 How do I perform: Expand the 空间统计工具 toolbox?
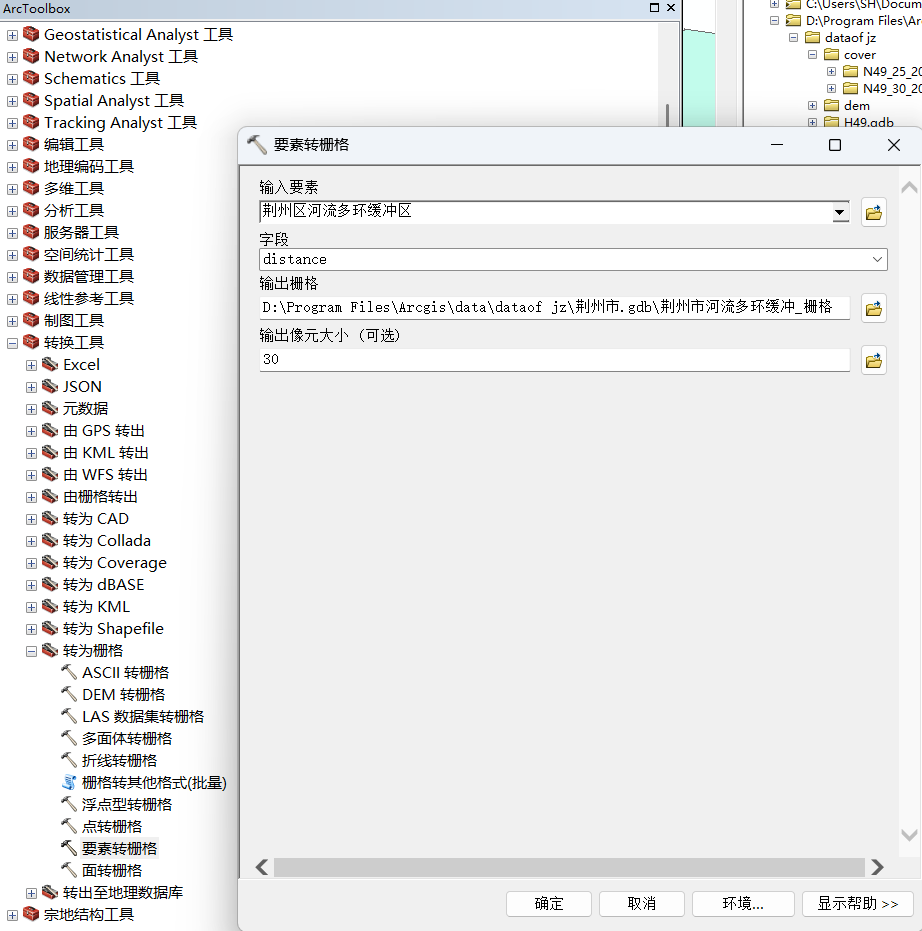point(12,255)
